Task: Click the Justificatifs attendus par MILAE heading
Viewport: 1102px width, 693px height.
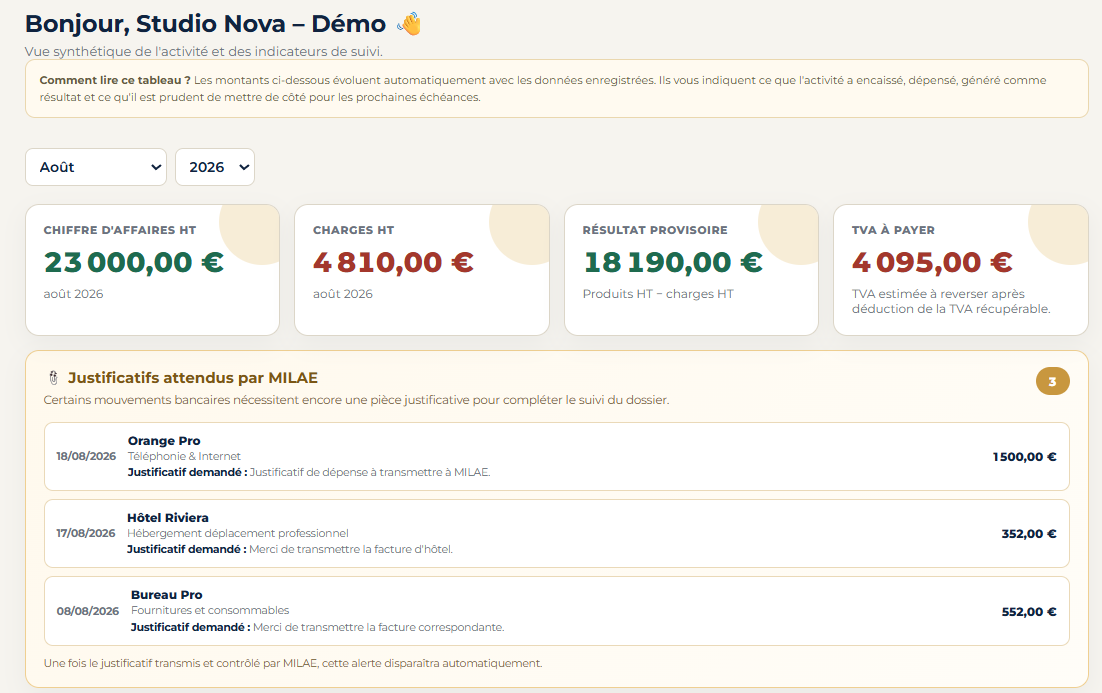Action: point(193,378)
